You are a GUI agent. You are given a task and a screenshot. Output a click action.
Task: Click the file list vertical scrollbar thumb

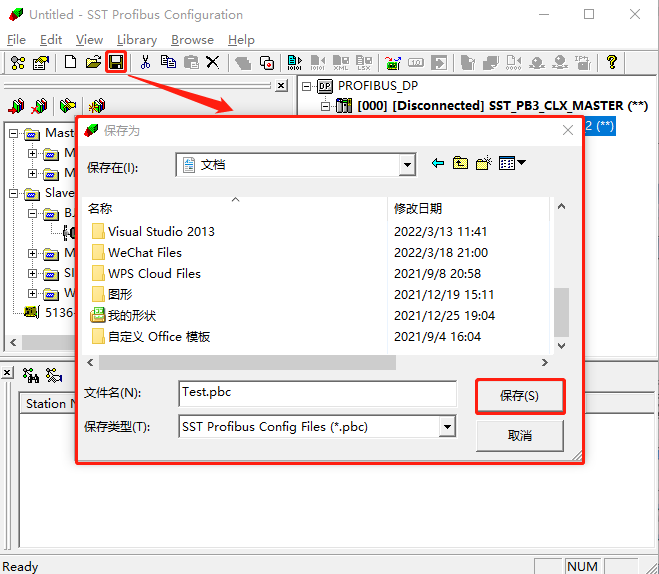(x=561, y=312)
